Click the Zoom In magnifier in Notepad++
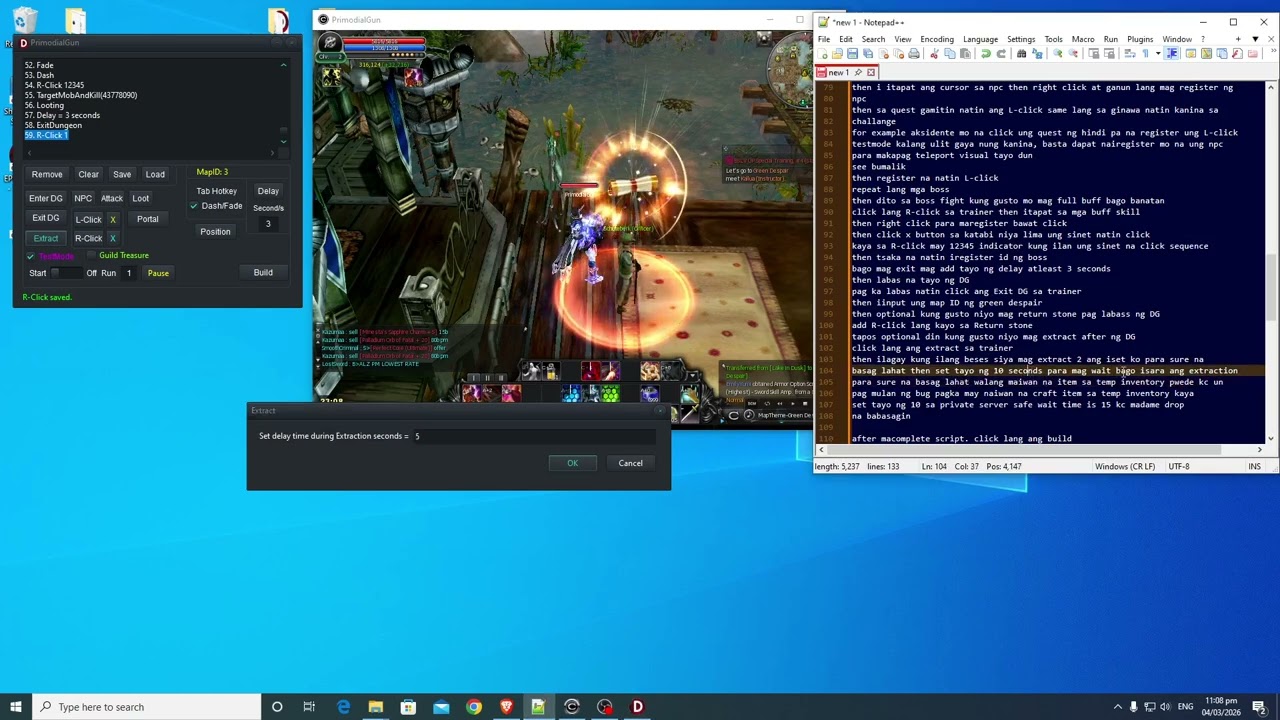Viewport: 1280px width, 720px height. 1057,53
